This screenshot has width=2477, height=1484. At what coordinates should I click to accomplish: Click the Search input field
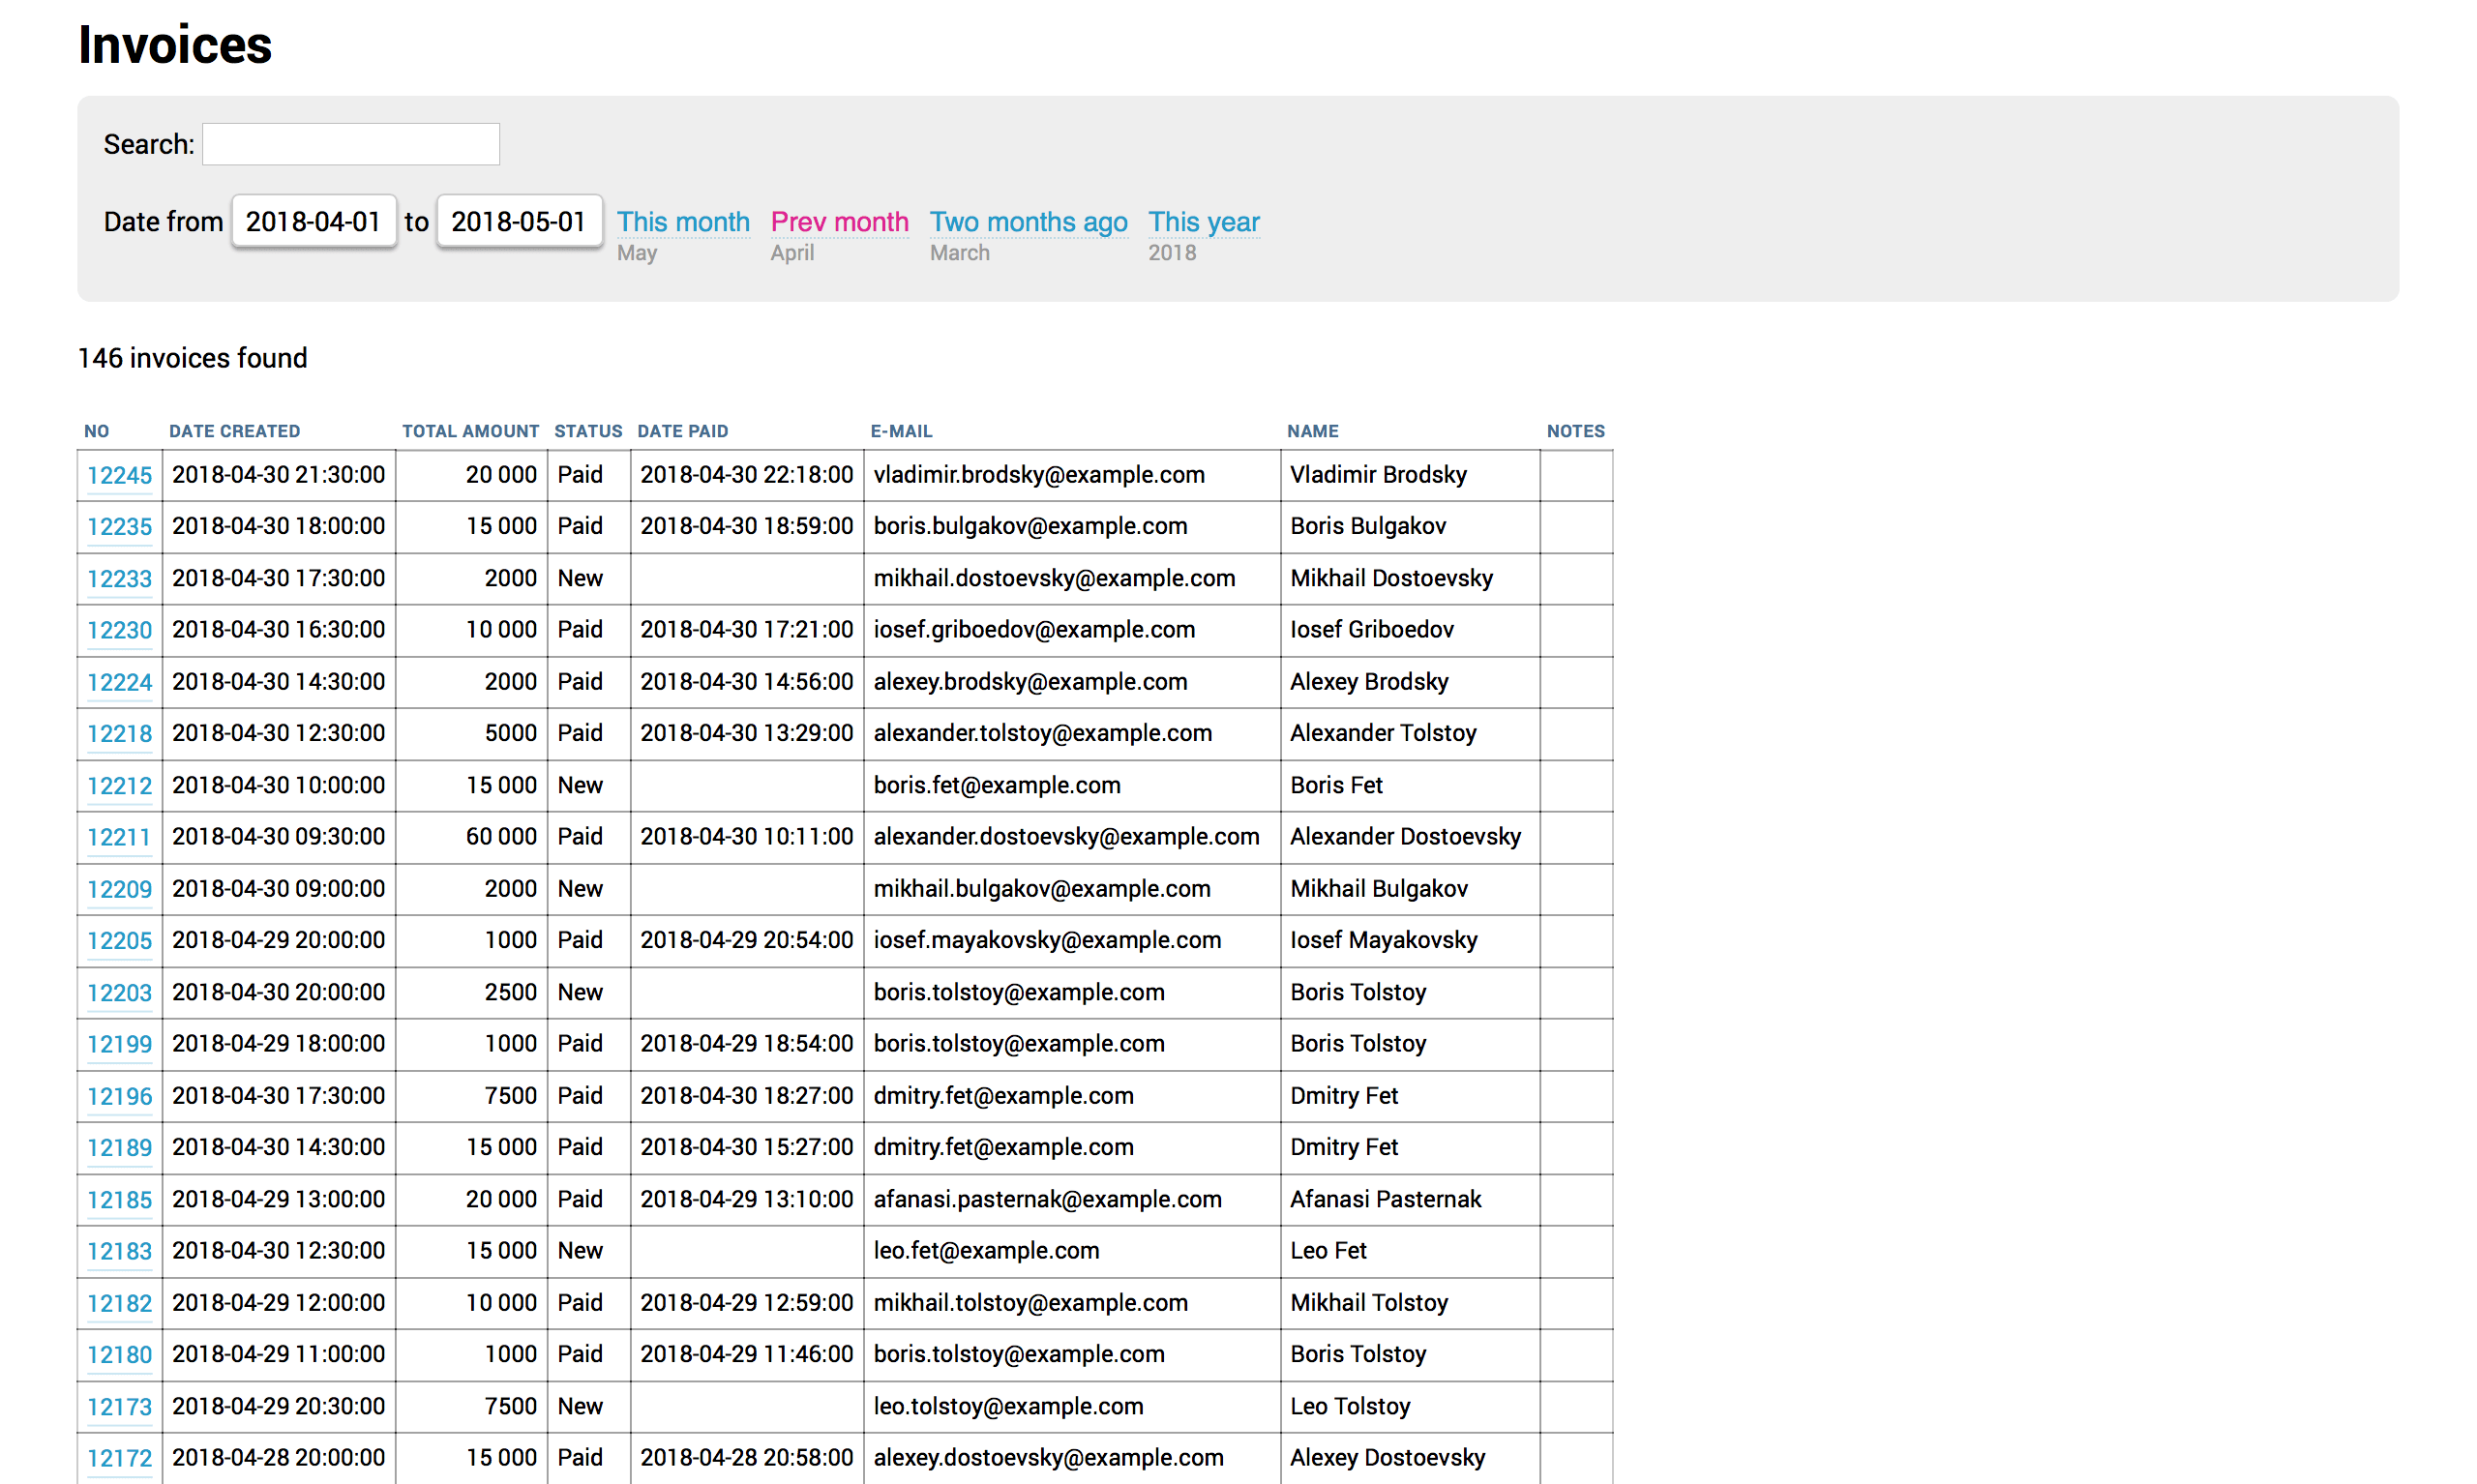(351, 144)
